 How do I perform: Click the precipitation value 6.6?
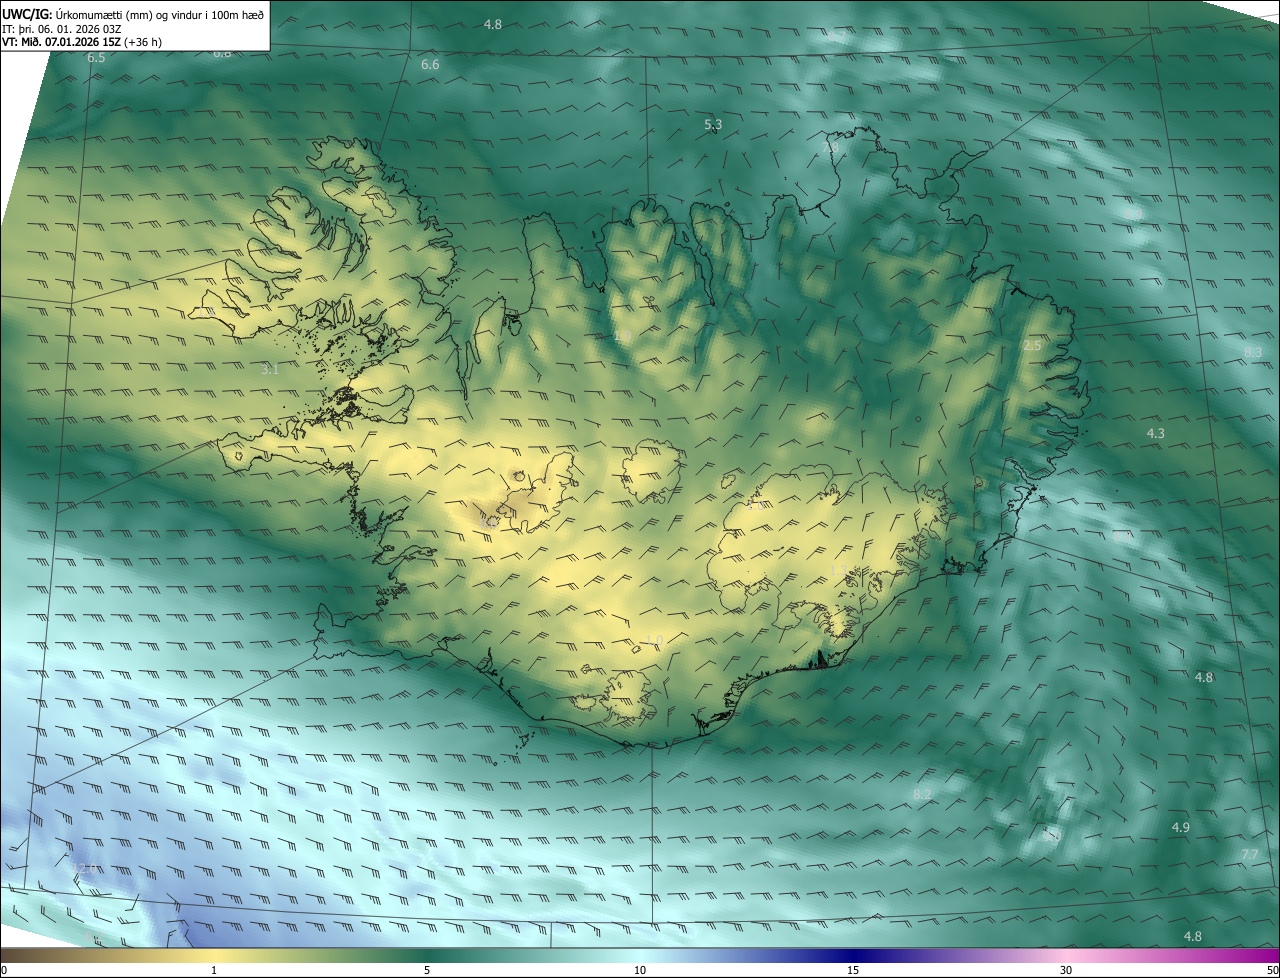[x=430, y=65]
